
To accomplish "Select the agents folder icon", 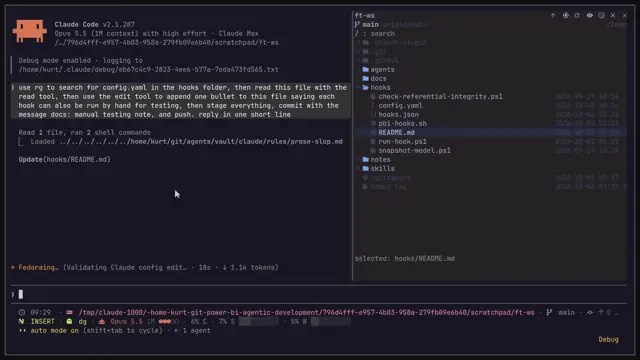I will 365,69.
